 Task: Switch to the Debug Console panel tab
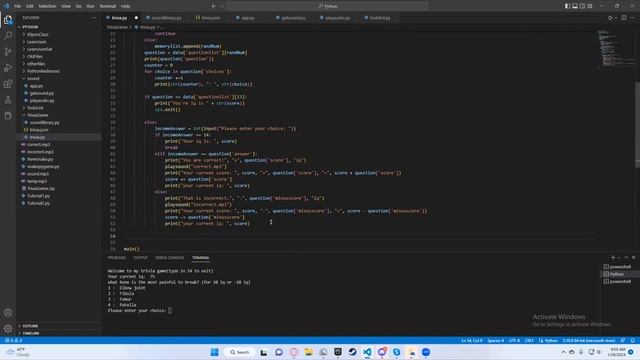(170, 258)
